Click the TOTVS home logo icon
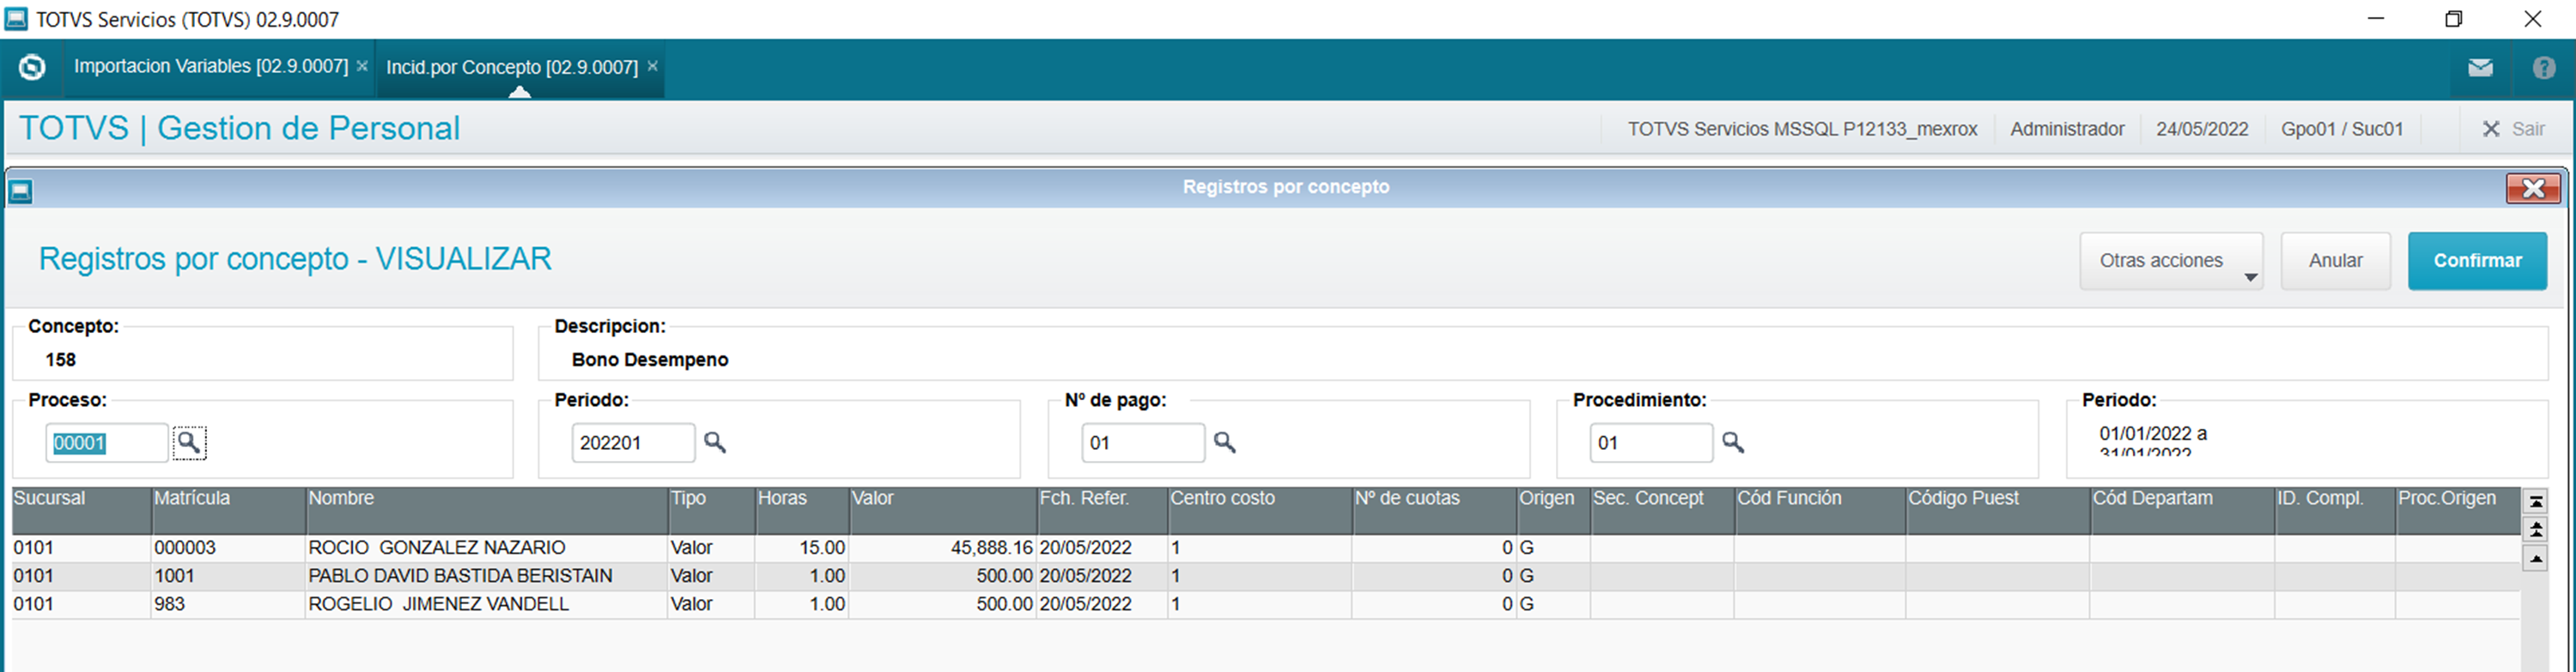This screenshot has width=2576, height=672. point(32,67)
